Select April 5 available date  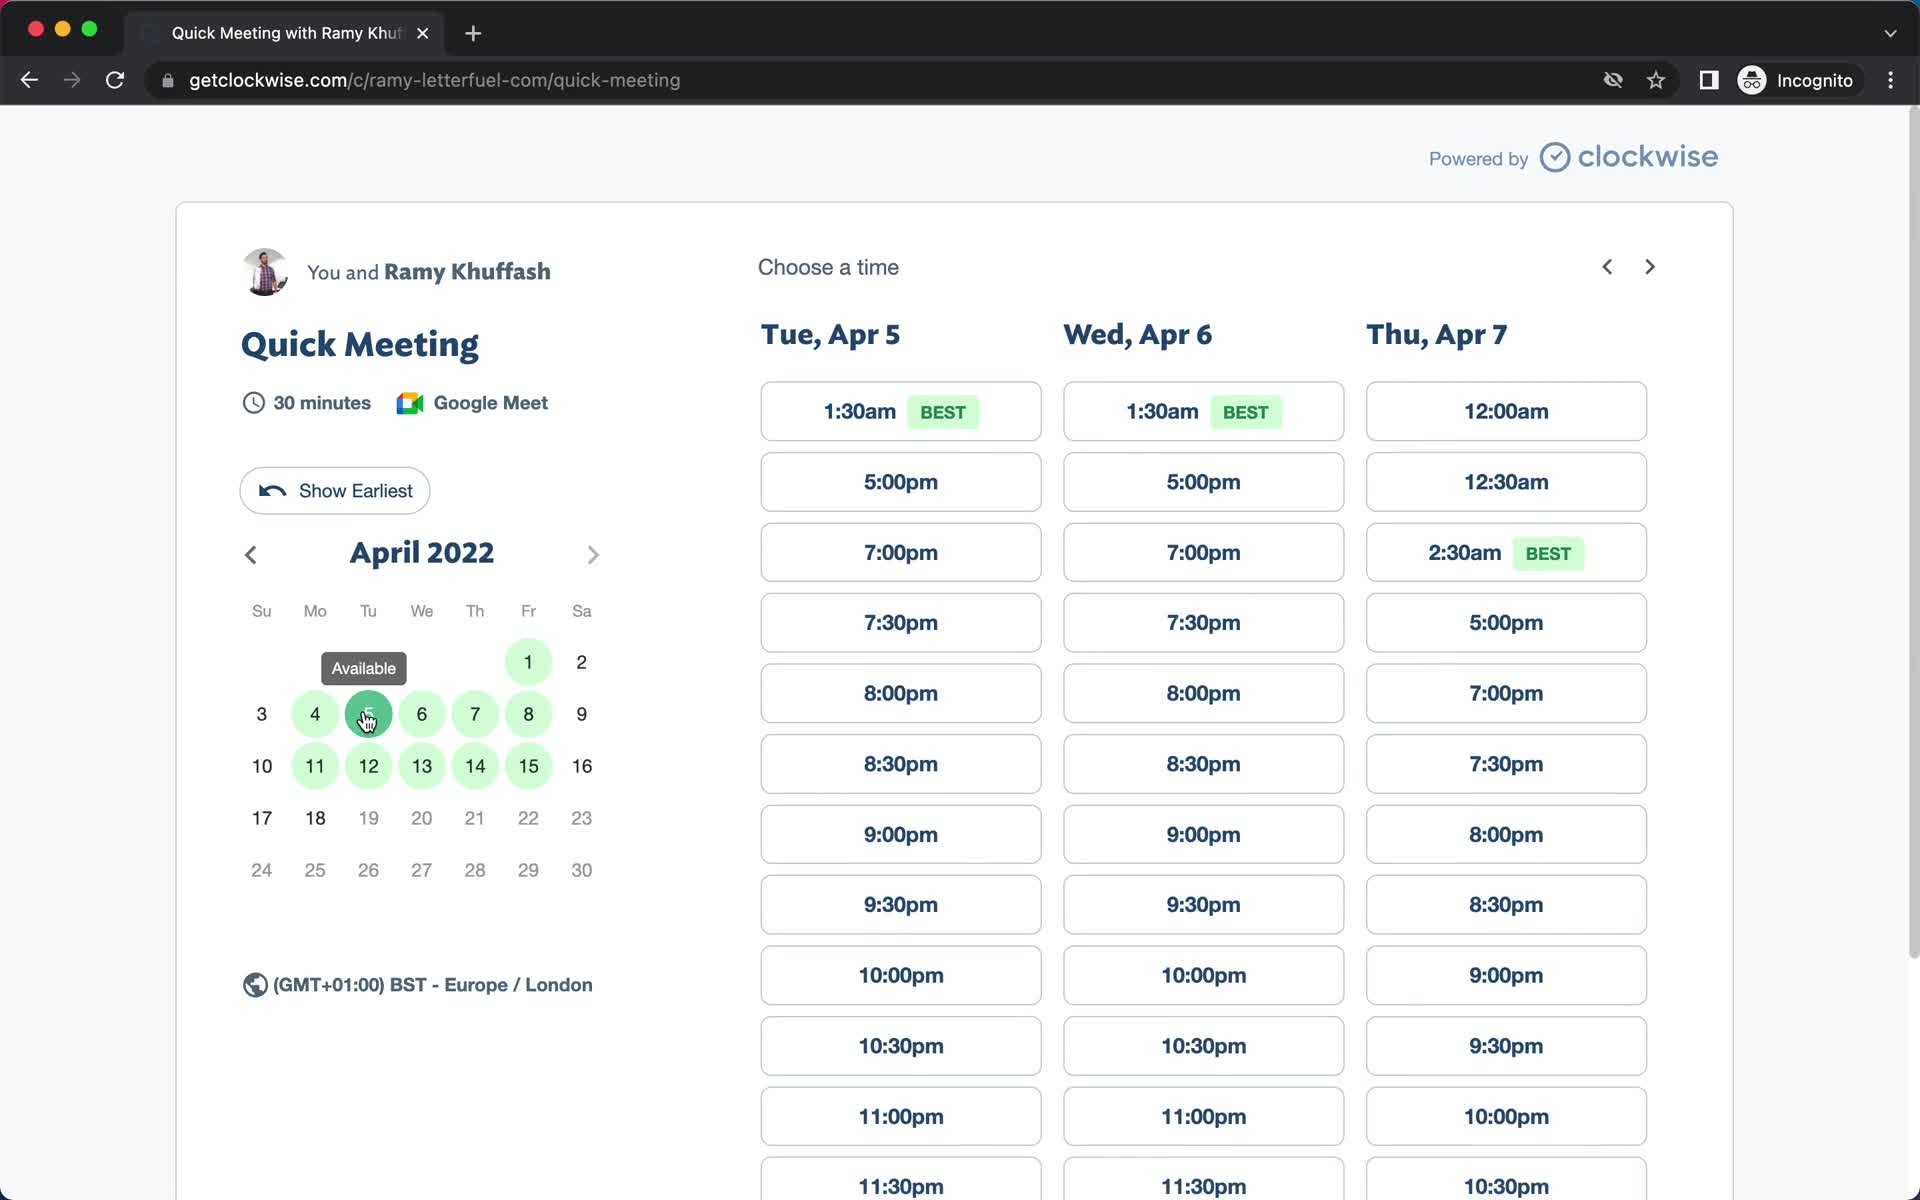(x=368, y=713)
